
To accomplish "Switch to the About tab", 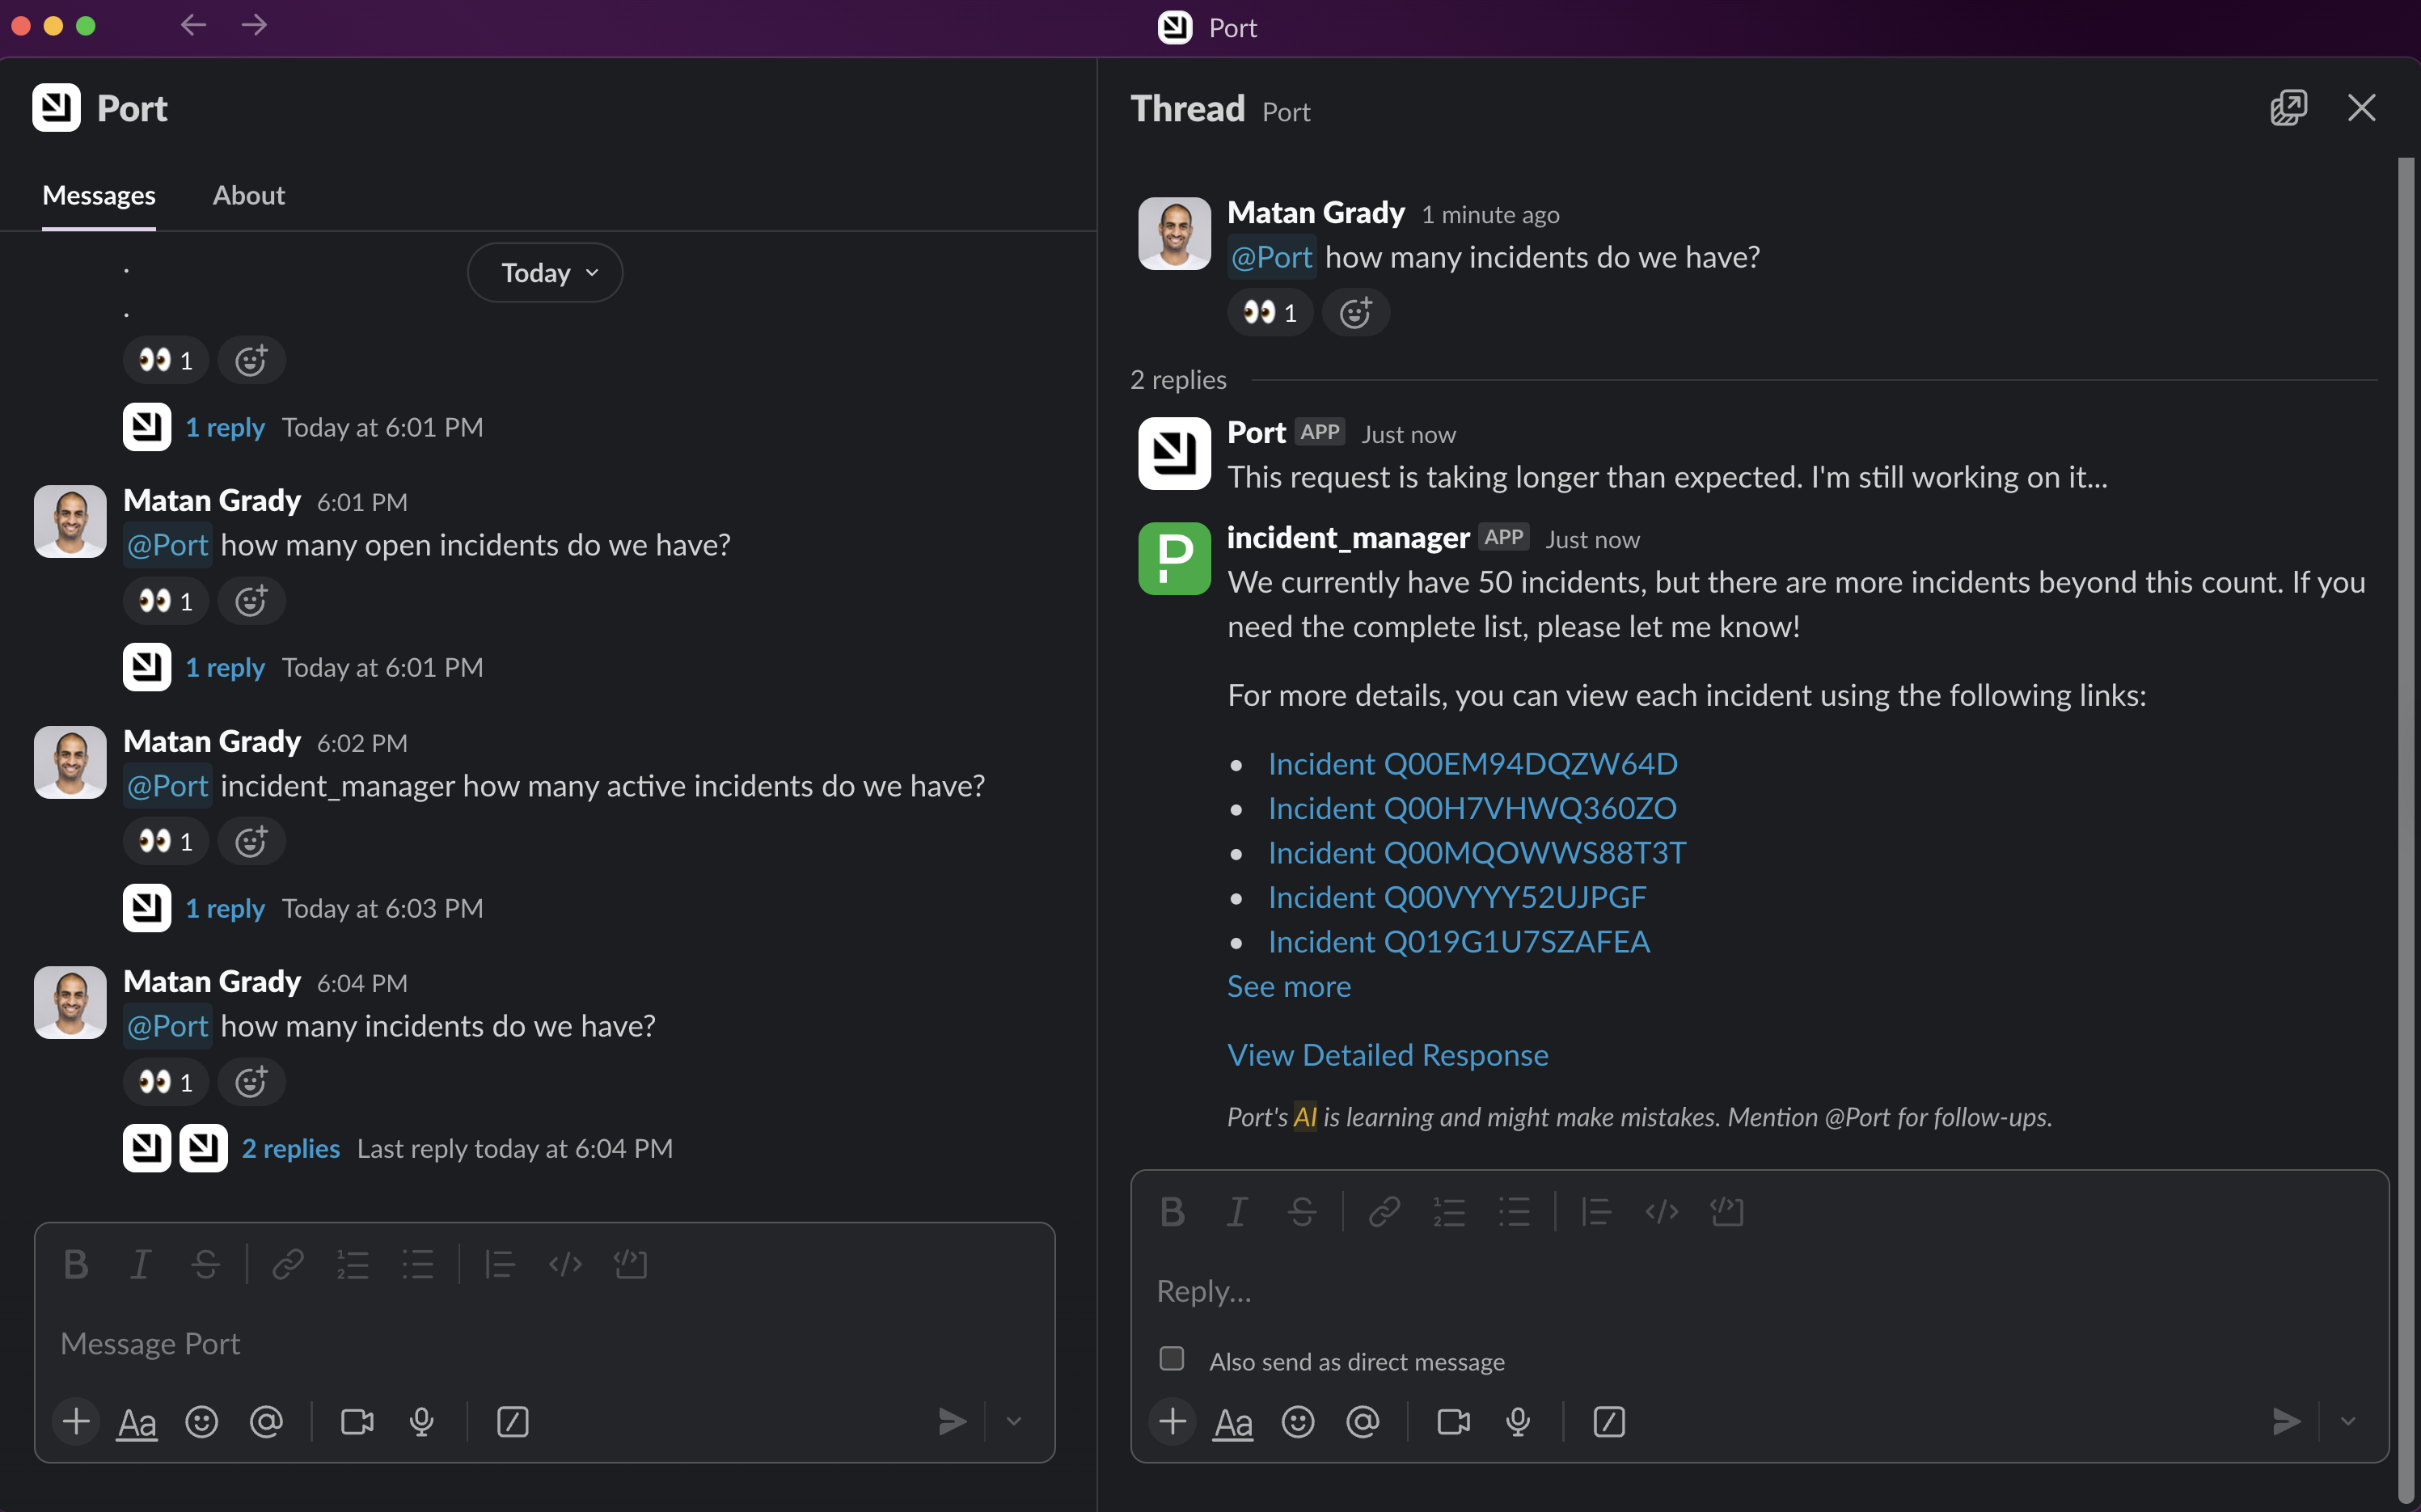I will [x=248, y=195].
